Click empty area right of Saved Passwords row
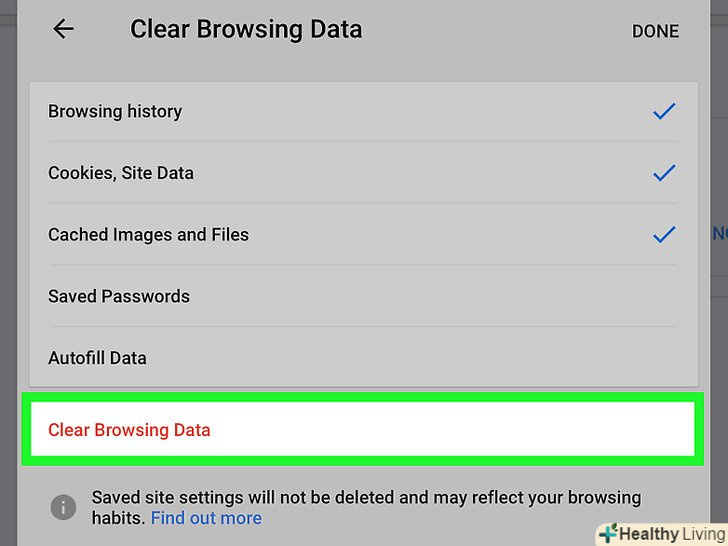The image size is (728, 546). pyautogui.click(x=500, y=296)
